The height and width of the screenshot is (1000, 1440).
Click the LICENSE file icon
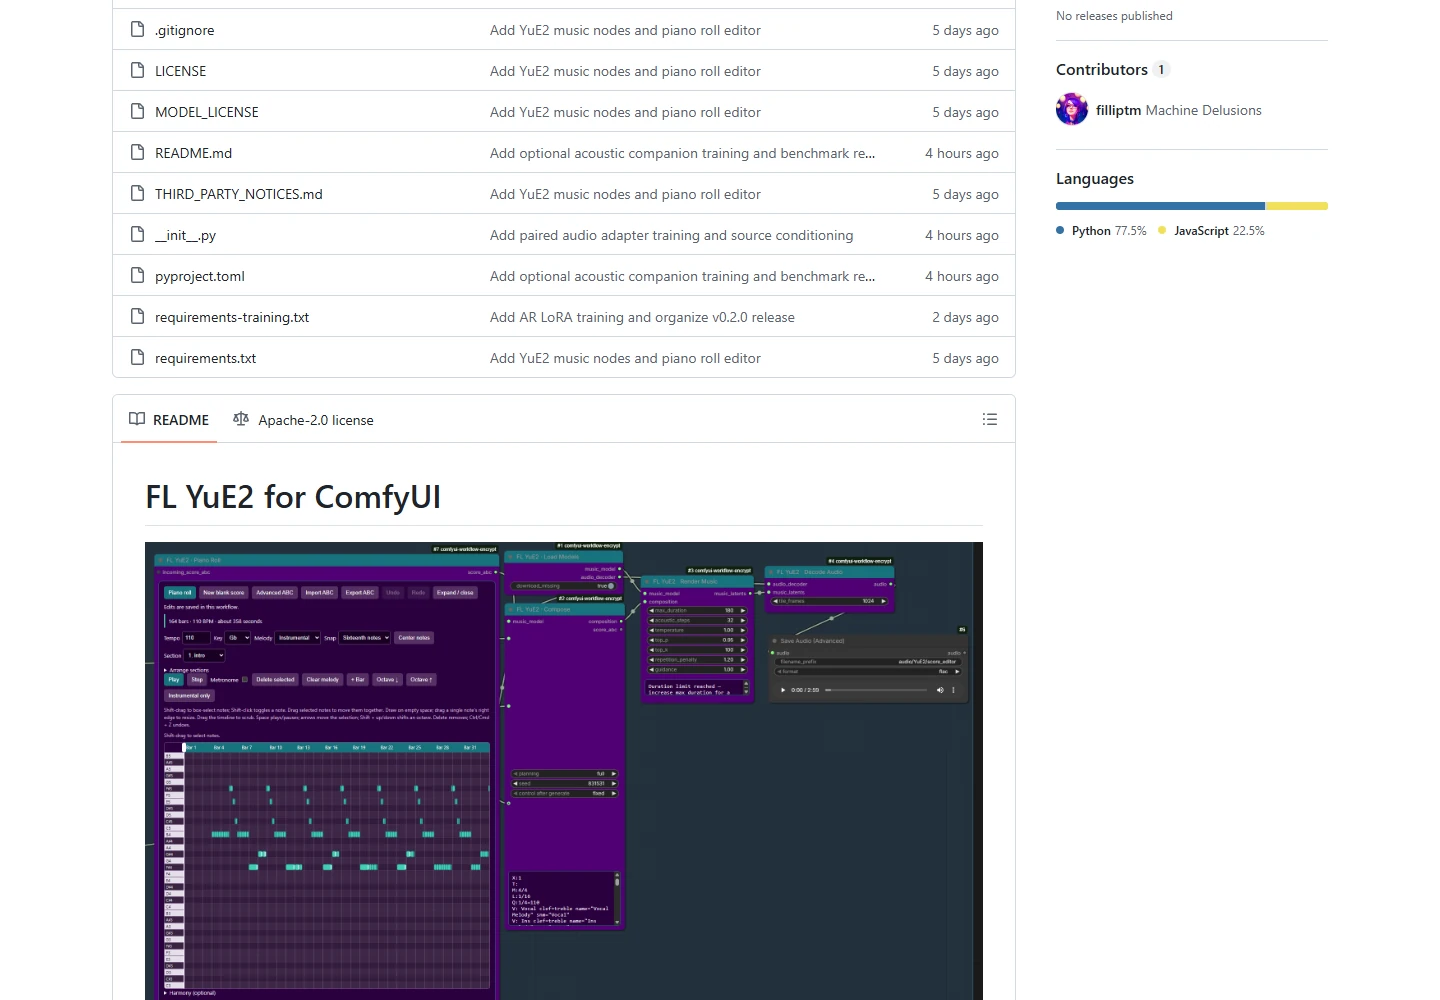tap(138, 71)
